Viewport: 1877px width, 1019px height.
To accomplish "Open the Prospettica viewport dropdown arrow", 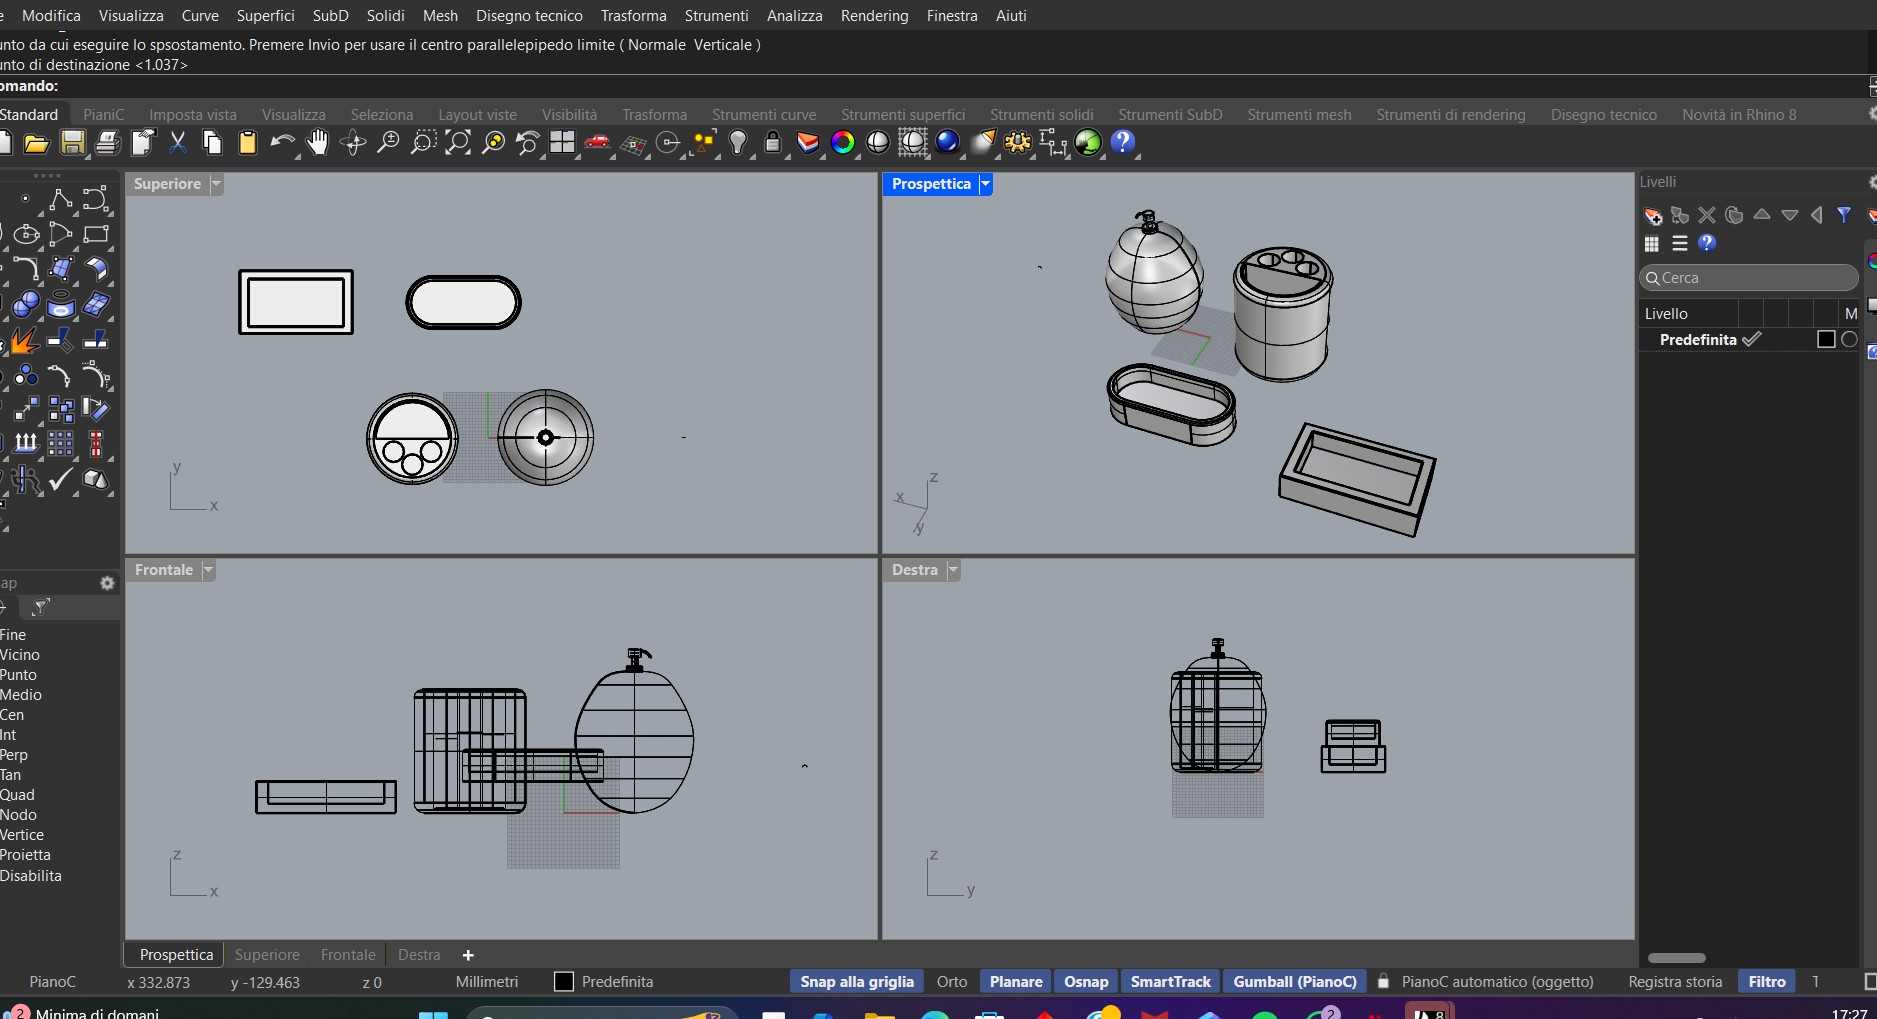I will click(985, 184).
